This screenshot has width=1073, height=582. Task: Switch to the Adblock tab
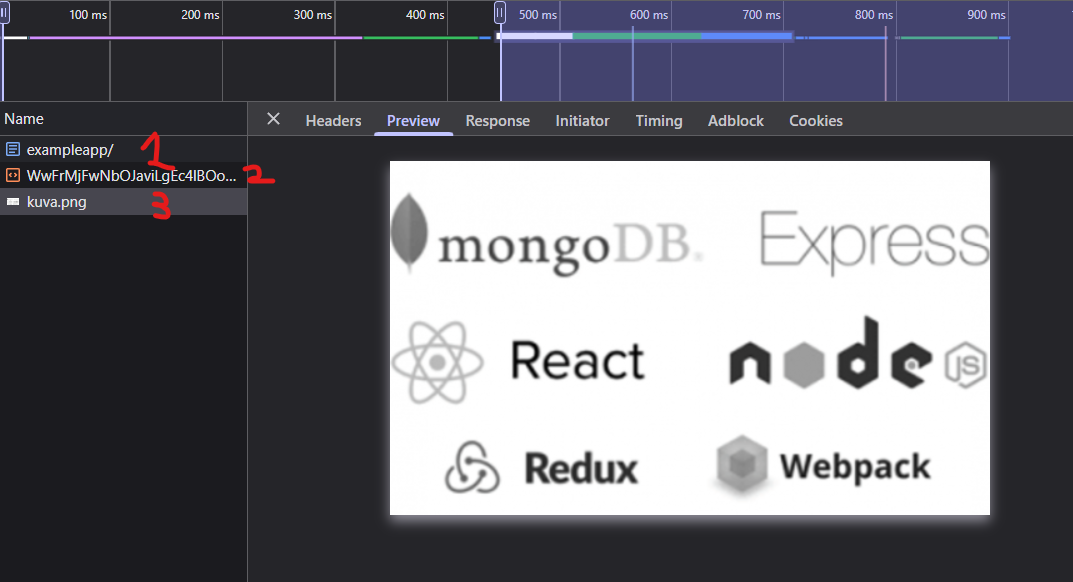click(735, 121)
